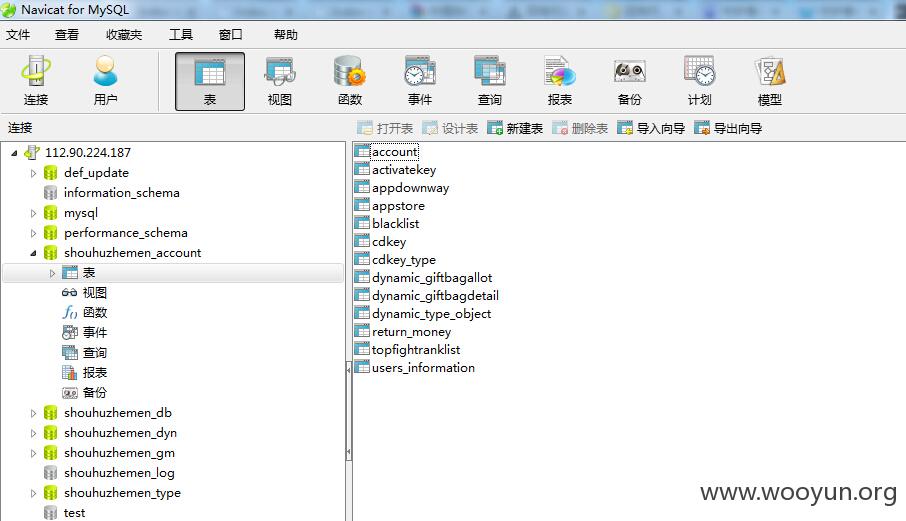Select the information_schema database icon
The image size is (906, 521).
(51, 193)
